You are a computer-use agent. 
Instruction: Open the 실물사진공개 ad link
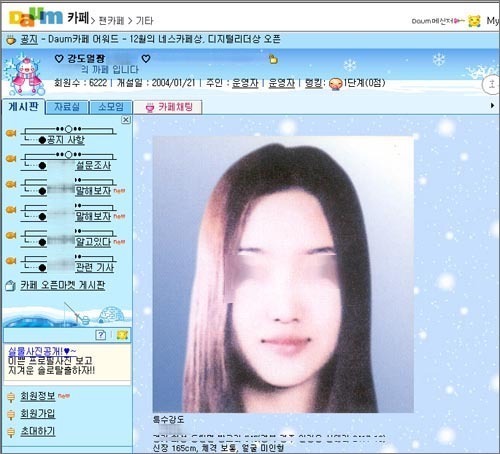pos(42,351)
